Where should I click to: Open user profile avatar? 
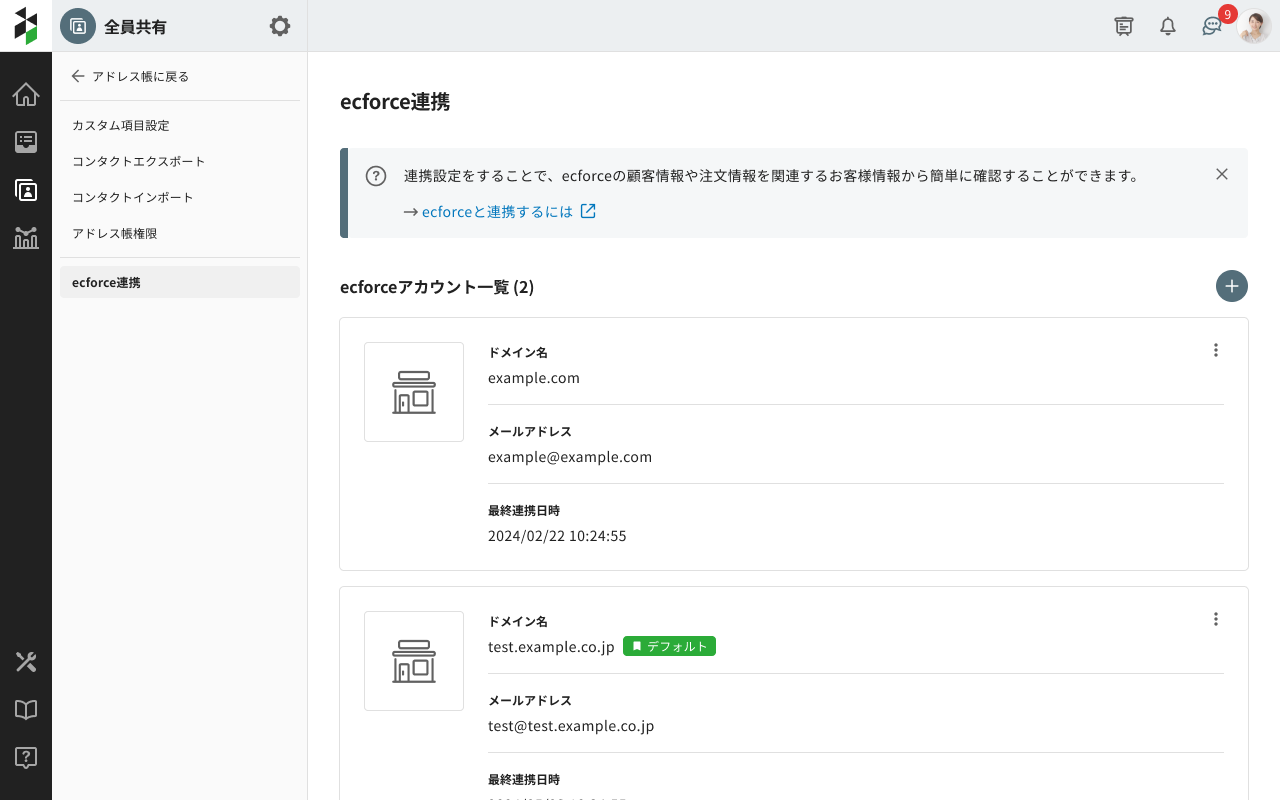pyautogui.click(x=1254, y=27)
